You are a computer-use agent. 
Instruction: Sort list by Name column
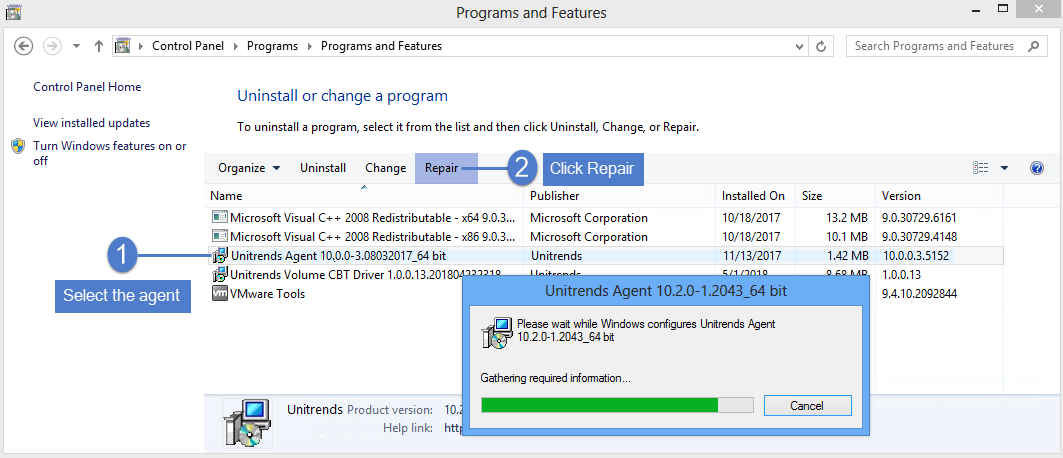click(364, 196)
